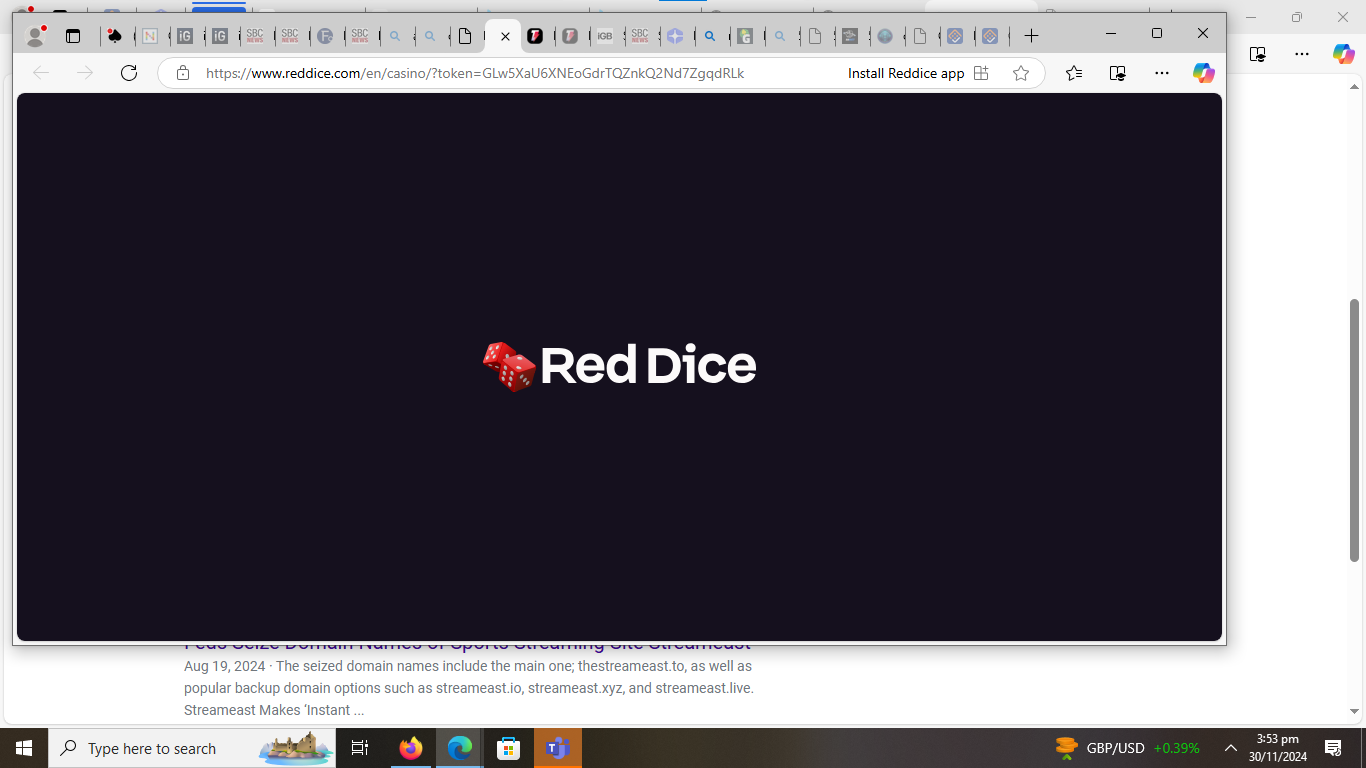Launch Firefox from the taskbar
This screenshot has height=768, width=1366.
410,748
